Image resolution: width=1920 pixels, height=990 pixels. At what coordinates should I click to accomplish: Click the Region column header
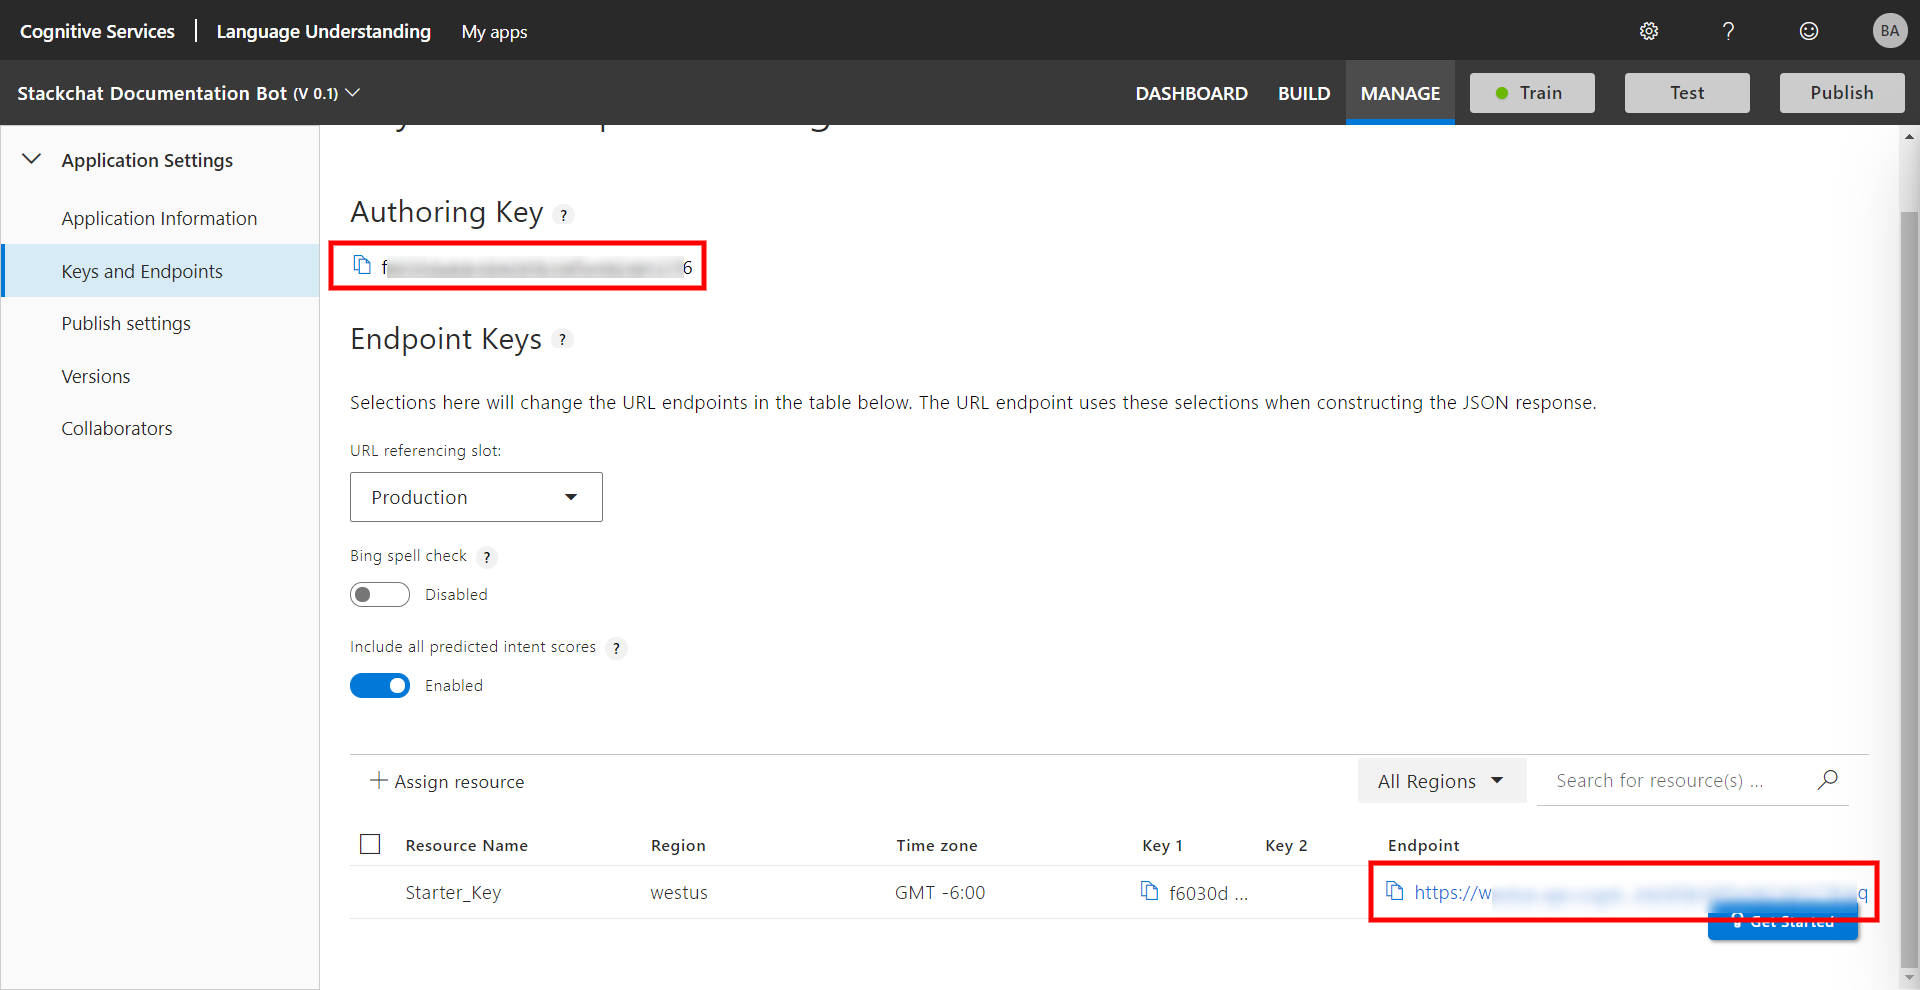[678, 845]
